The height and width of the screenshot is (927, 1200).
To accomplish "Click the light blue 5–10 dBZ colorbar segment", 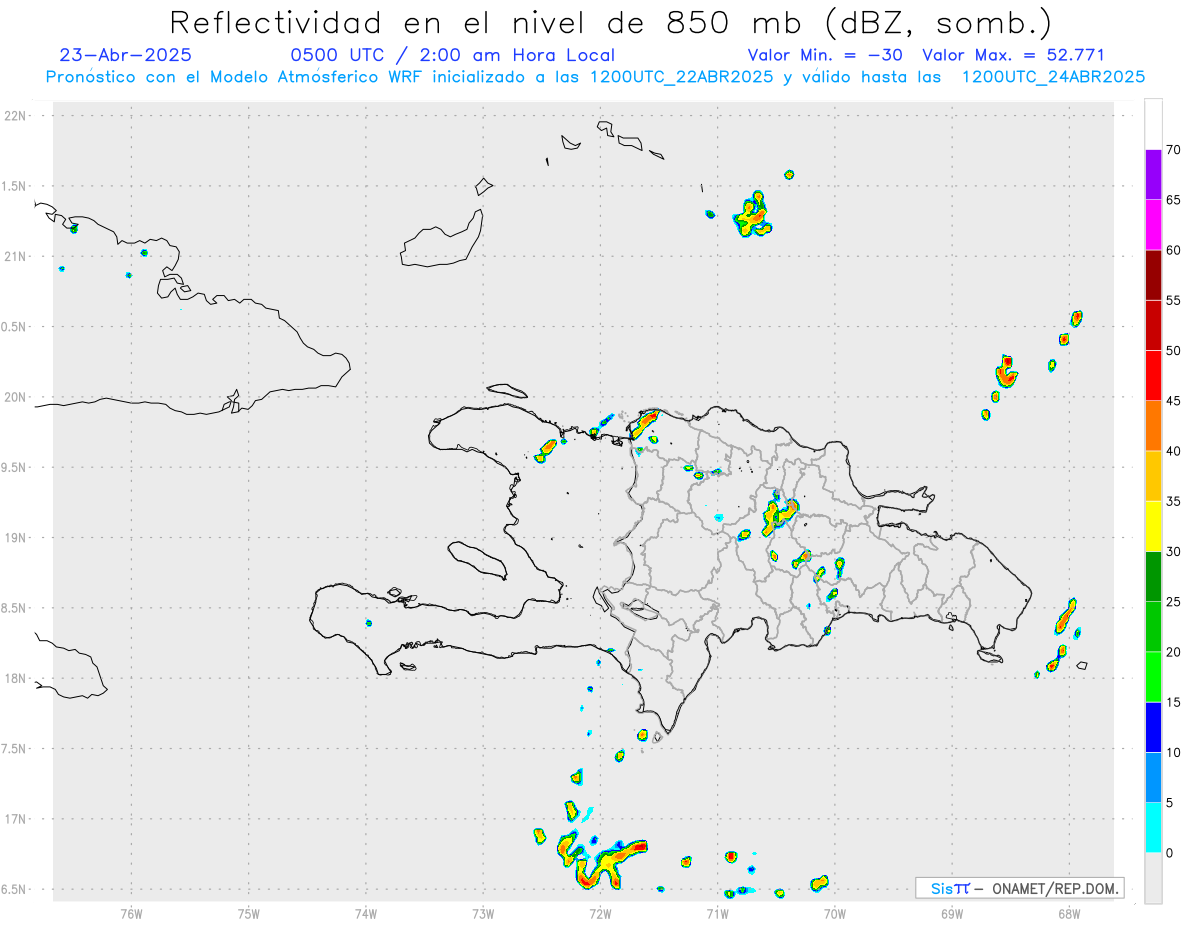I will [1153, 777].
